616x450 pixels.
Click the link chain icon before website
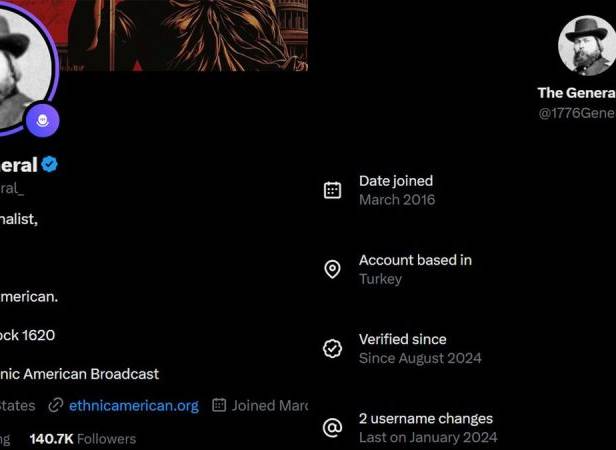(55, 405)
